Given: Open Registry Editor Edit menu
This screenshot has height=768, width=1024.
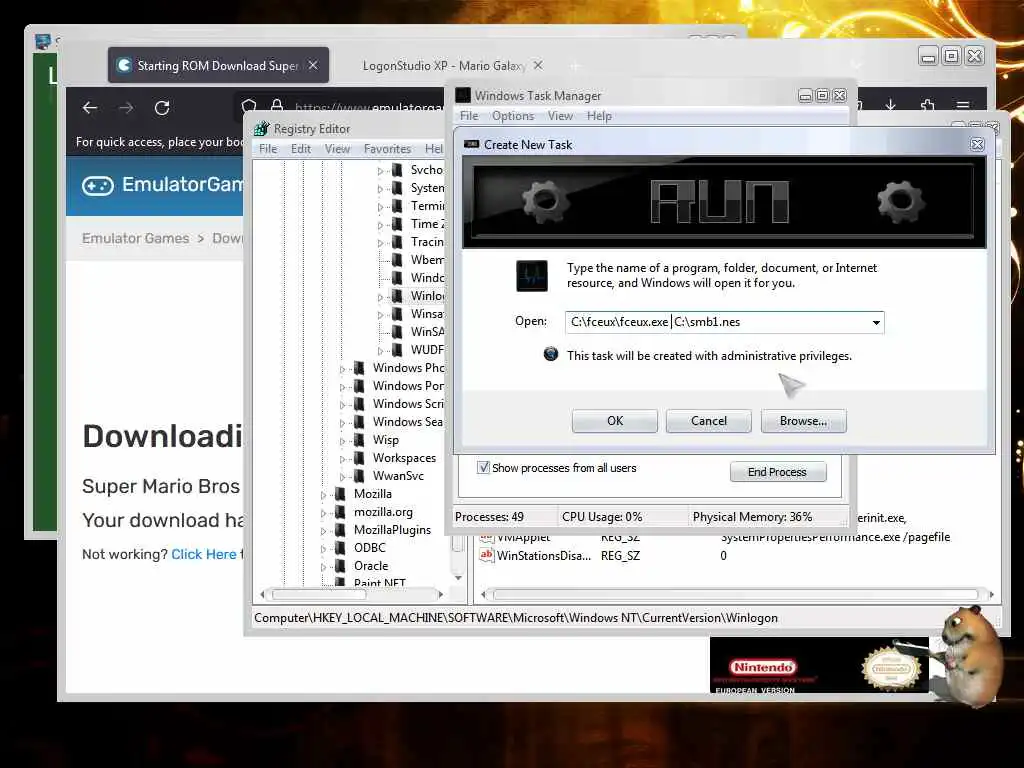Looking at the screenshot, I should pos(301,149).
